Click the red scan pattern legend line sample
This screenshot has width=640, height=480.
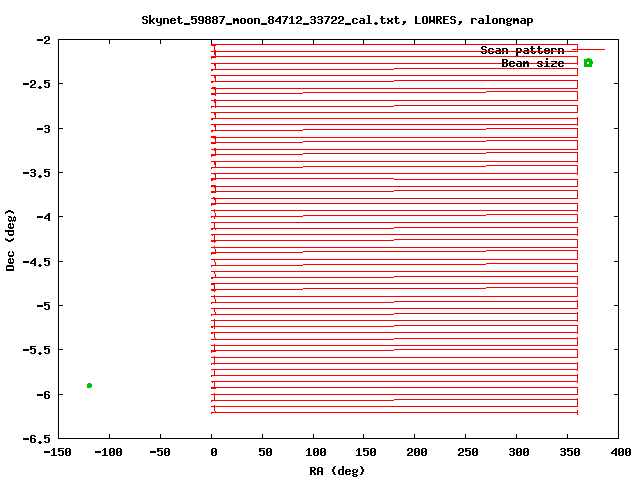(x=589, y=49)
